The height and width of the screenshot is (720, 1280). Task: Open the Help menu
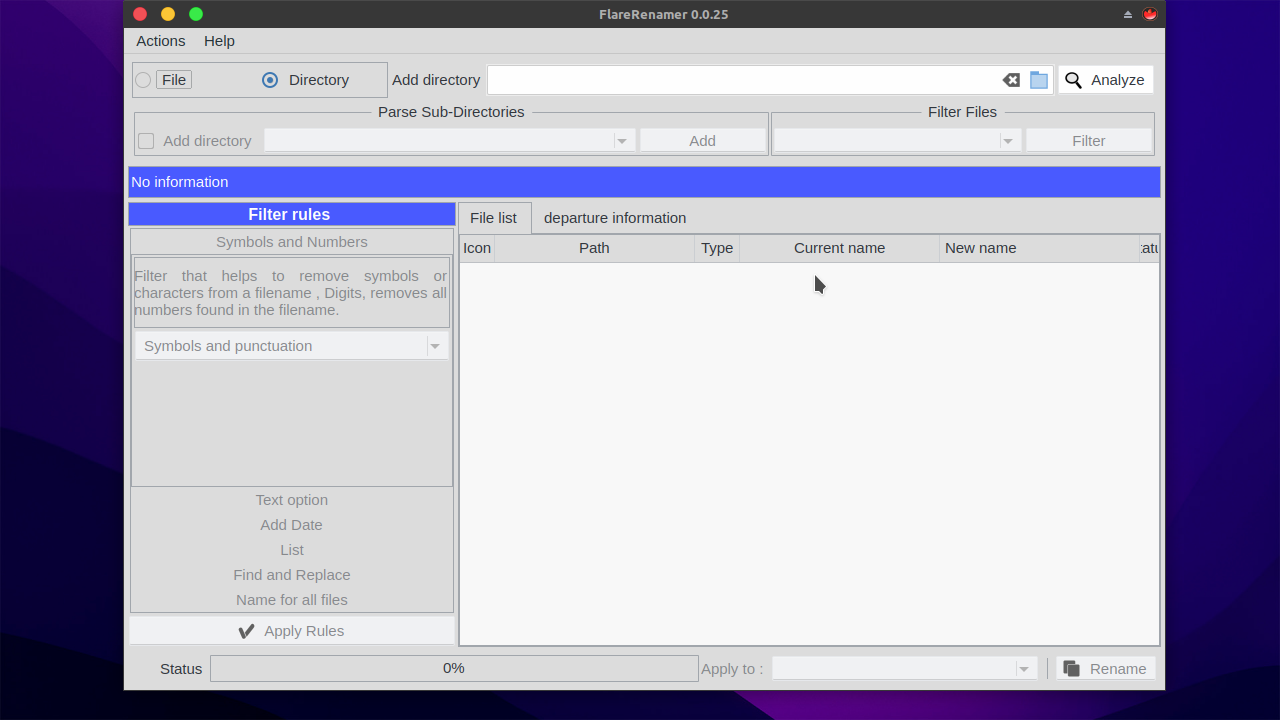click(x=219, y=41)
